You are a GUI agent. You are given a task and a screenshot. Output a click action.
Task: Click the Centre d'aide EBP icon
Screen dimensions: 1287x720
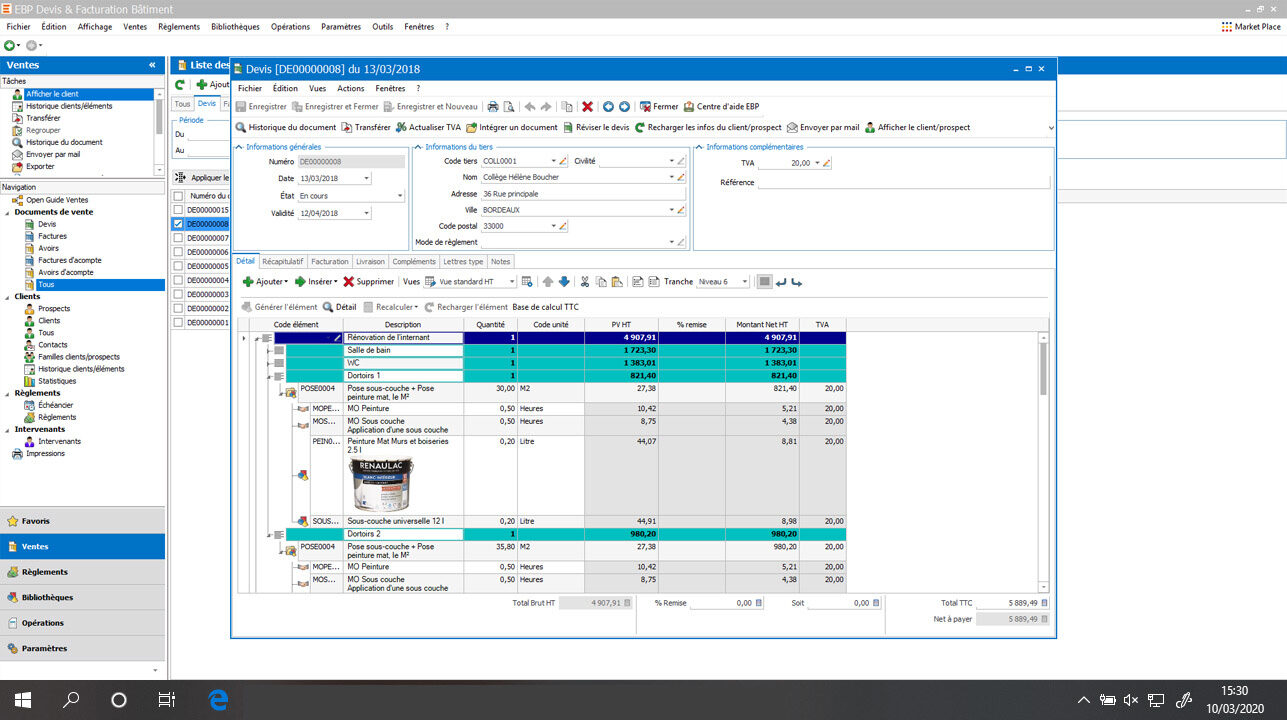click(687, 105)
